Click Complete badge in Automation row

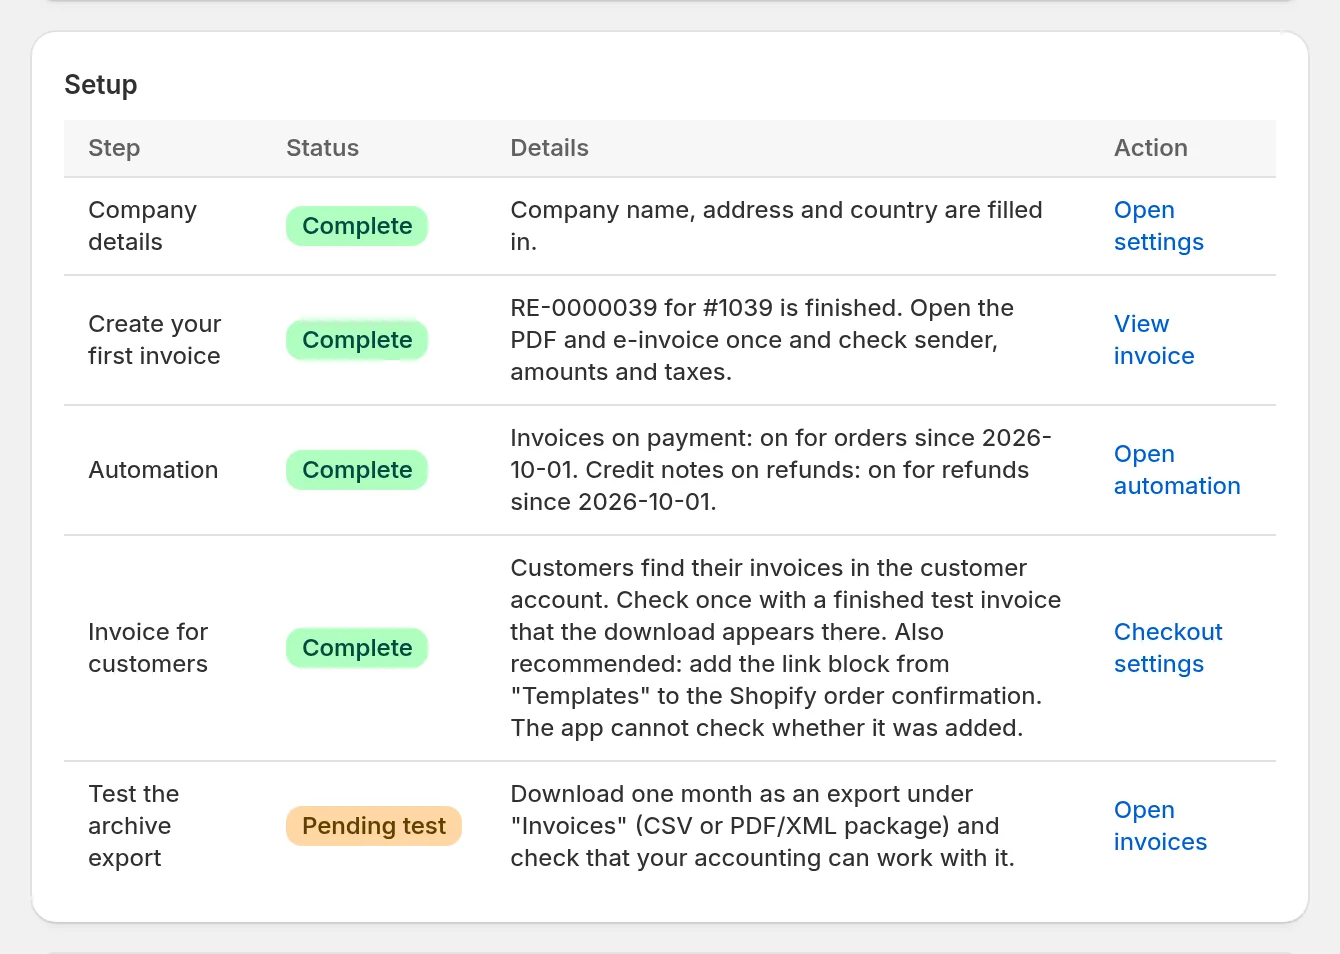tap(357, 470)
